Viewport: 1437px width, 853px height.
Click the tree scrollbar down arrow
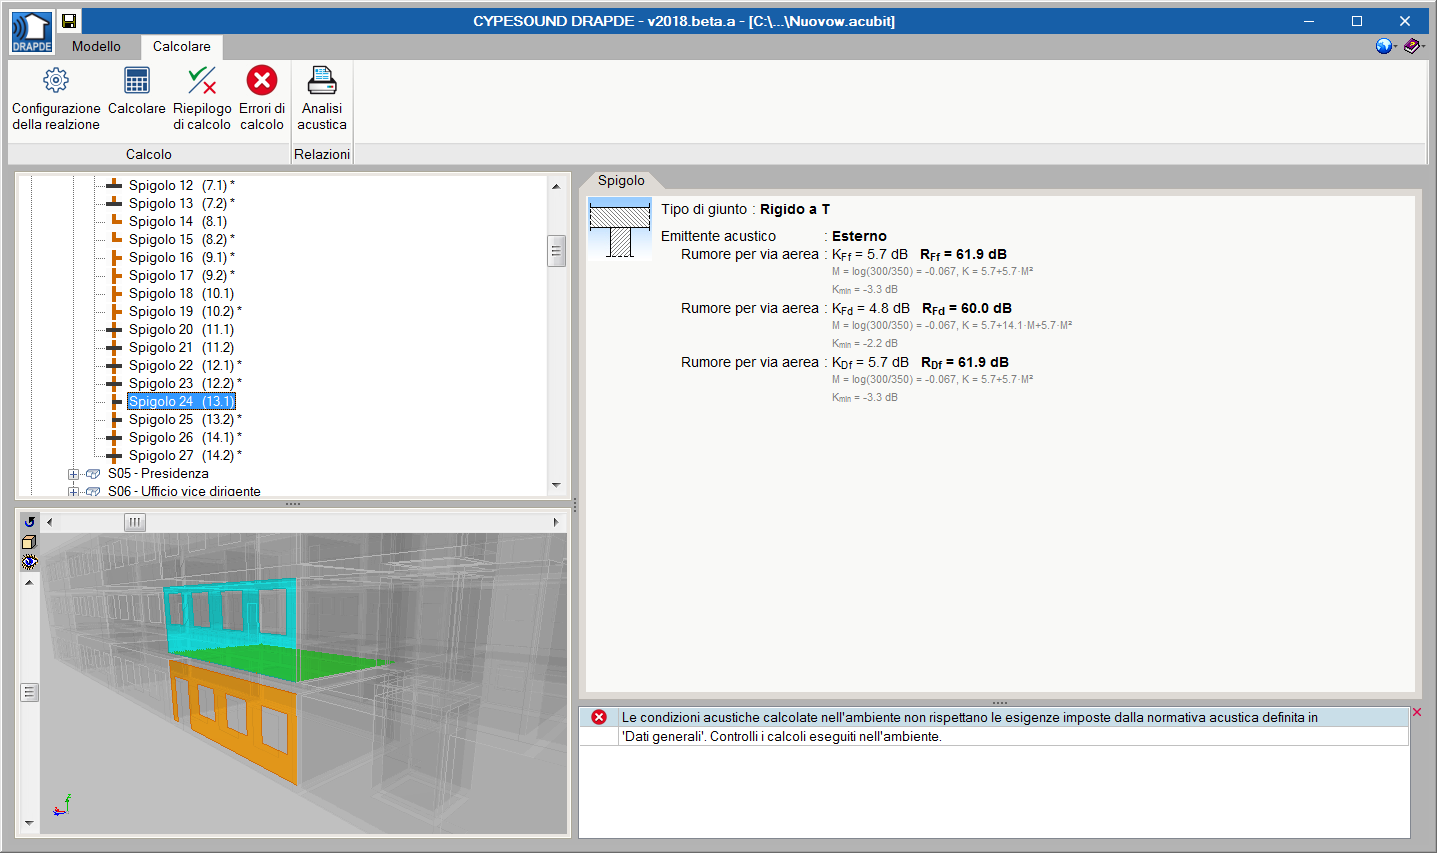pyautogui.click(x=557, y=485)
